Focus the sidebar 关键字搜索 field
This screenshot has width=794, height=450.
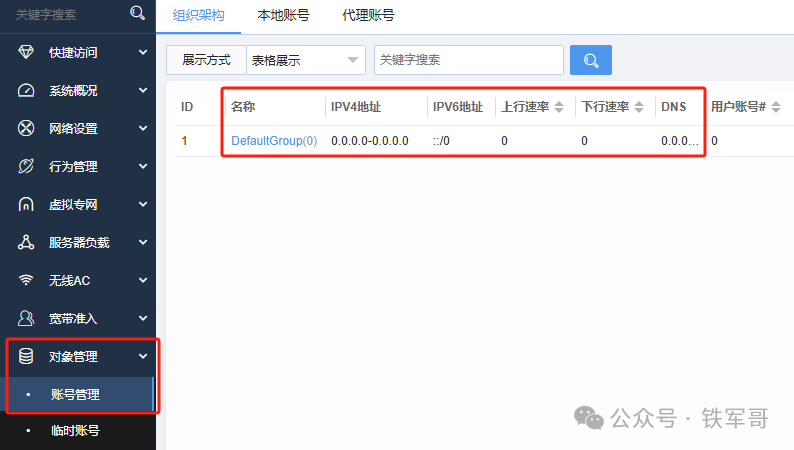coord(46,15)
